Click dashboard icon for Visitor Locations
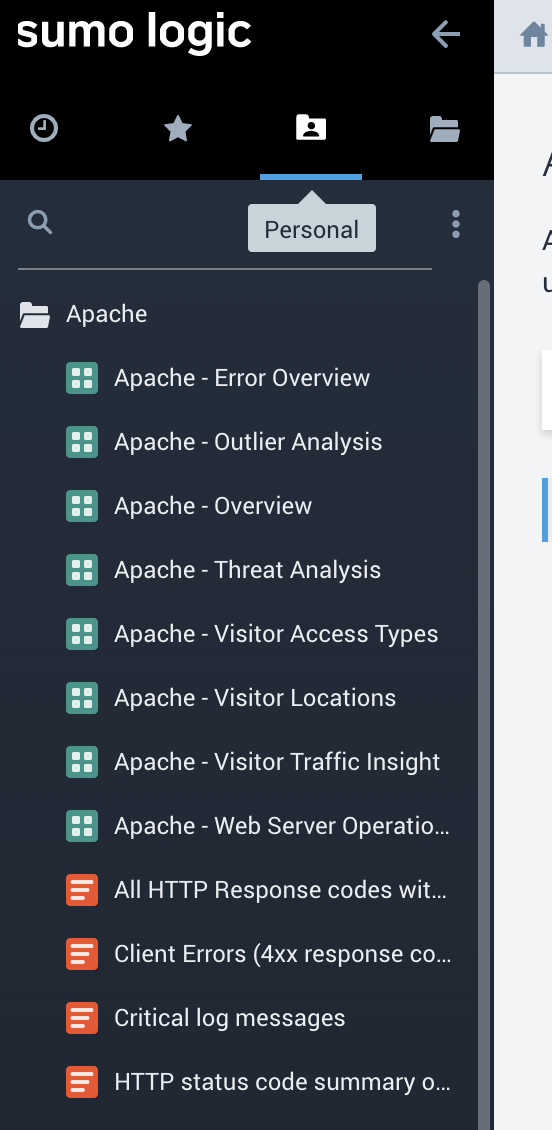Image resolution: width=552 pixels, height=1130 pixels. 82,698
